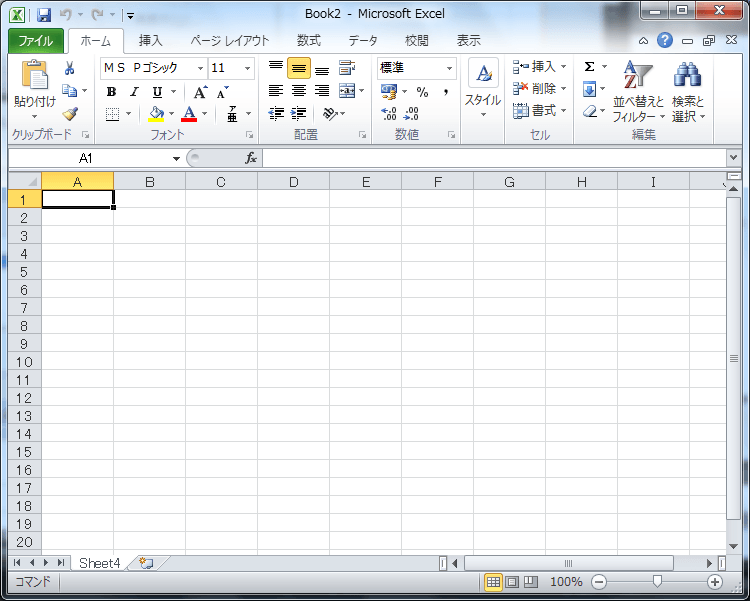The width and height of the screenshot is (750, 601).
Task: Click the Undo arrow icon
Action: [66, 15]
